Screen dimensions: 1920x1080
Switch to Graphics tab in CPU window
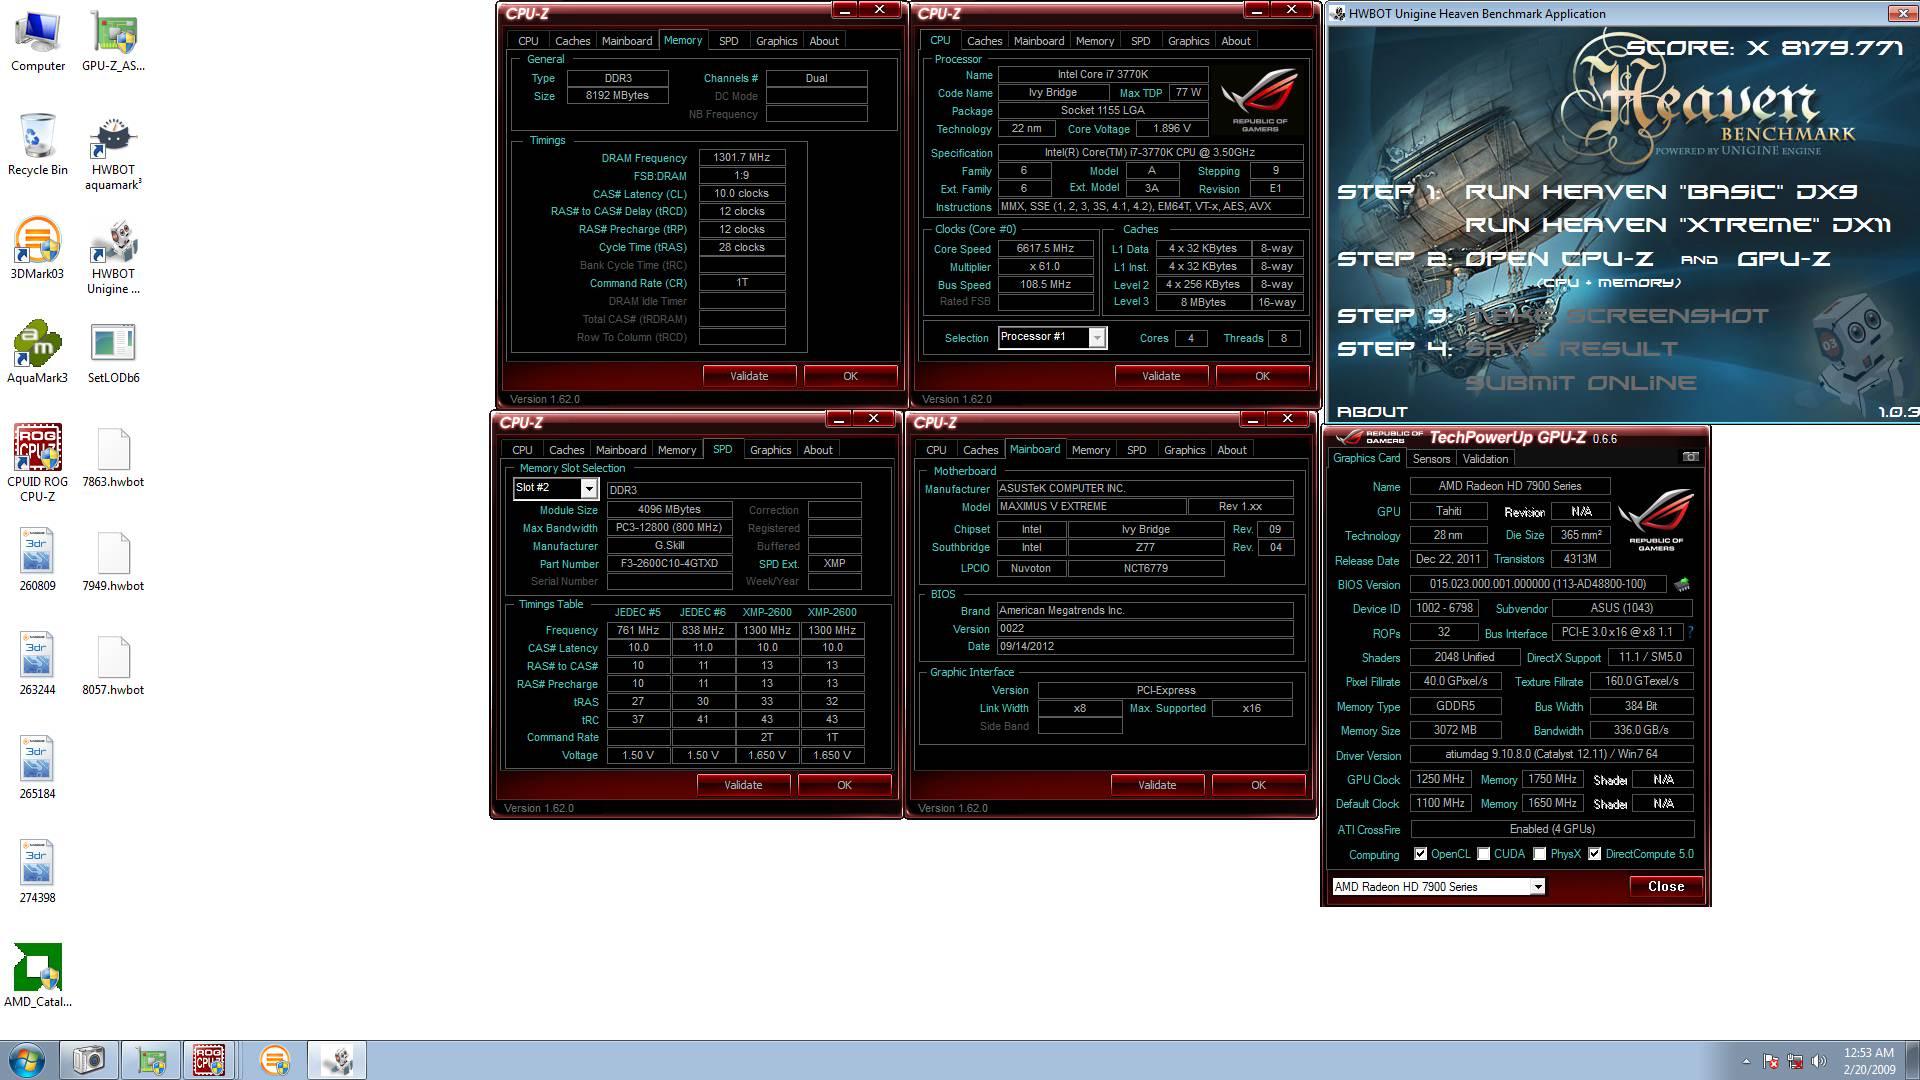click(x=1188, y=41)
